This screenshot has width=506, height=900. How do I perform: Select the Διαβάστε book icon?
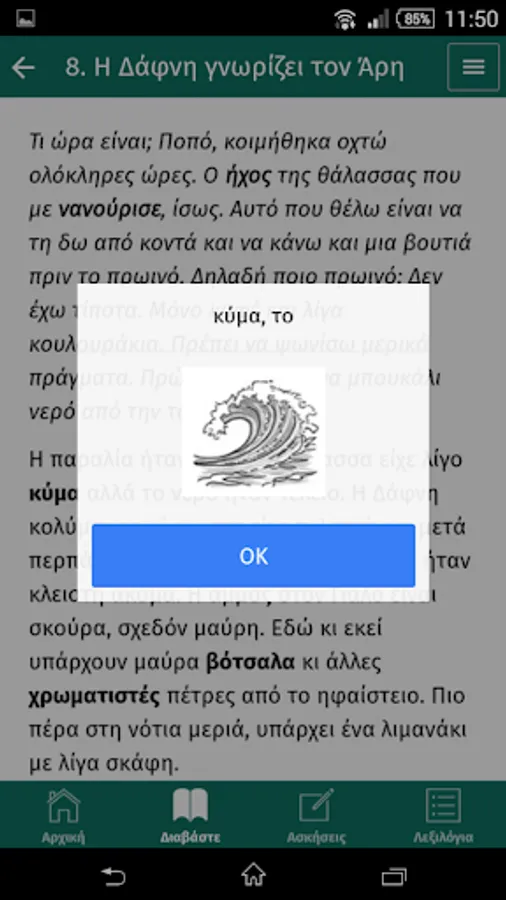190,815
